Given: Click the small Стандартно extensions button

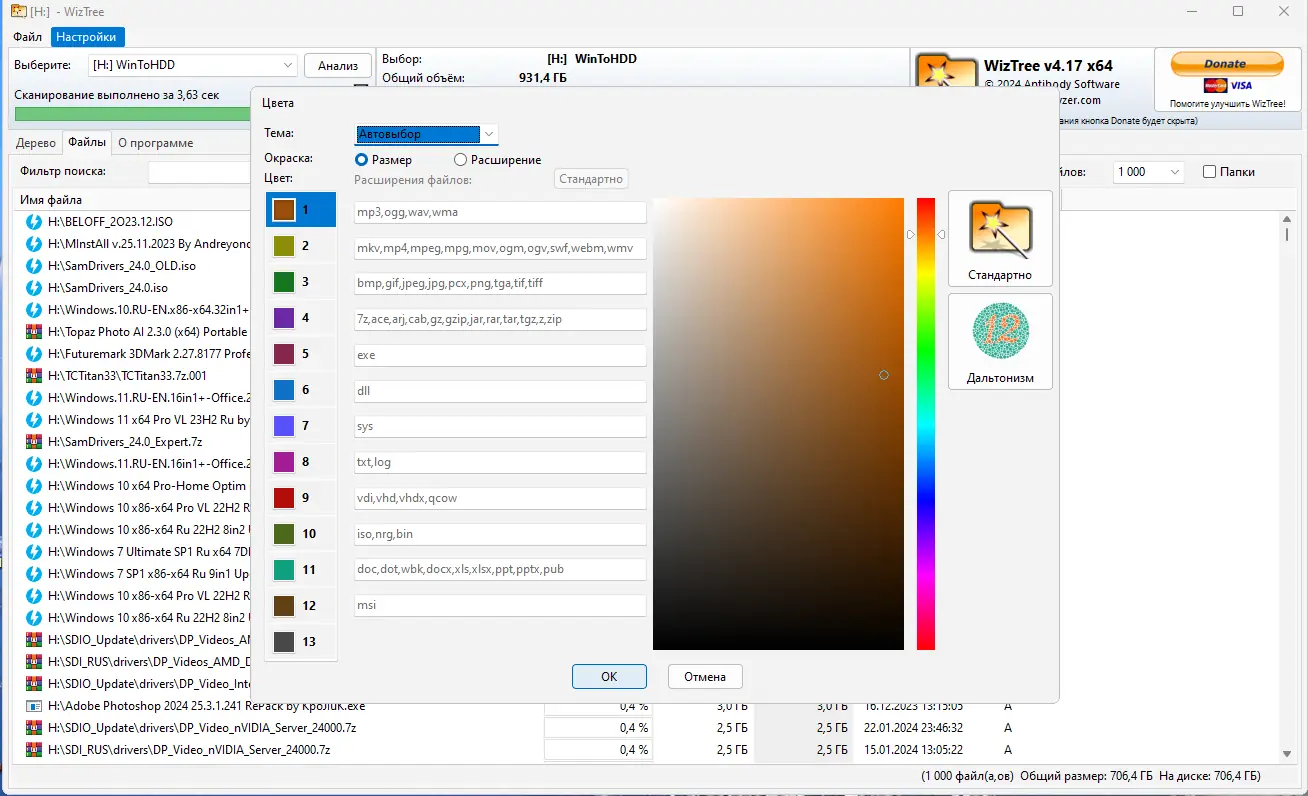Looking at the screenshot, I should click(x=592, y=179).
